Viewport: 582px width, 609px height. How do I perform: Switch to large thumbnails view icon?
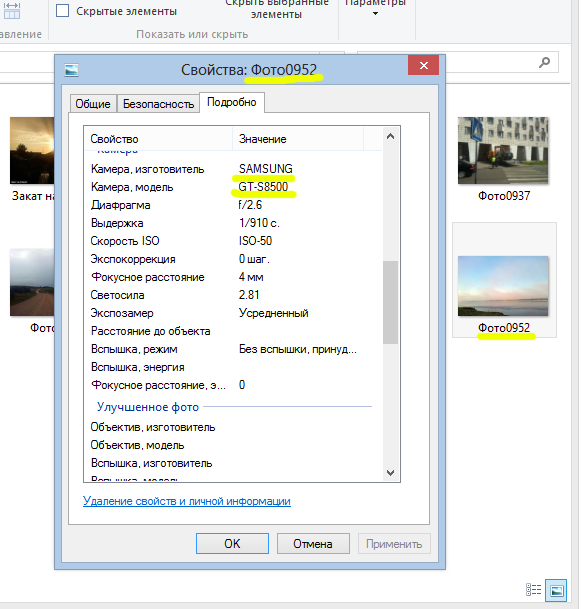click(556, 590)
